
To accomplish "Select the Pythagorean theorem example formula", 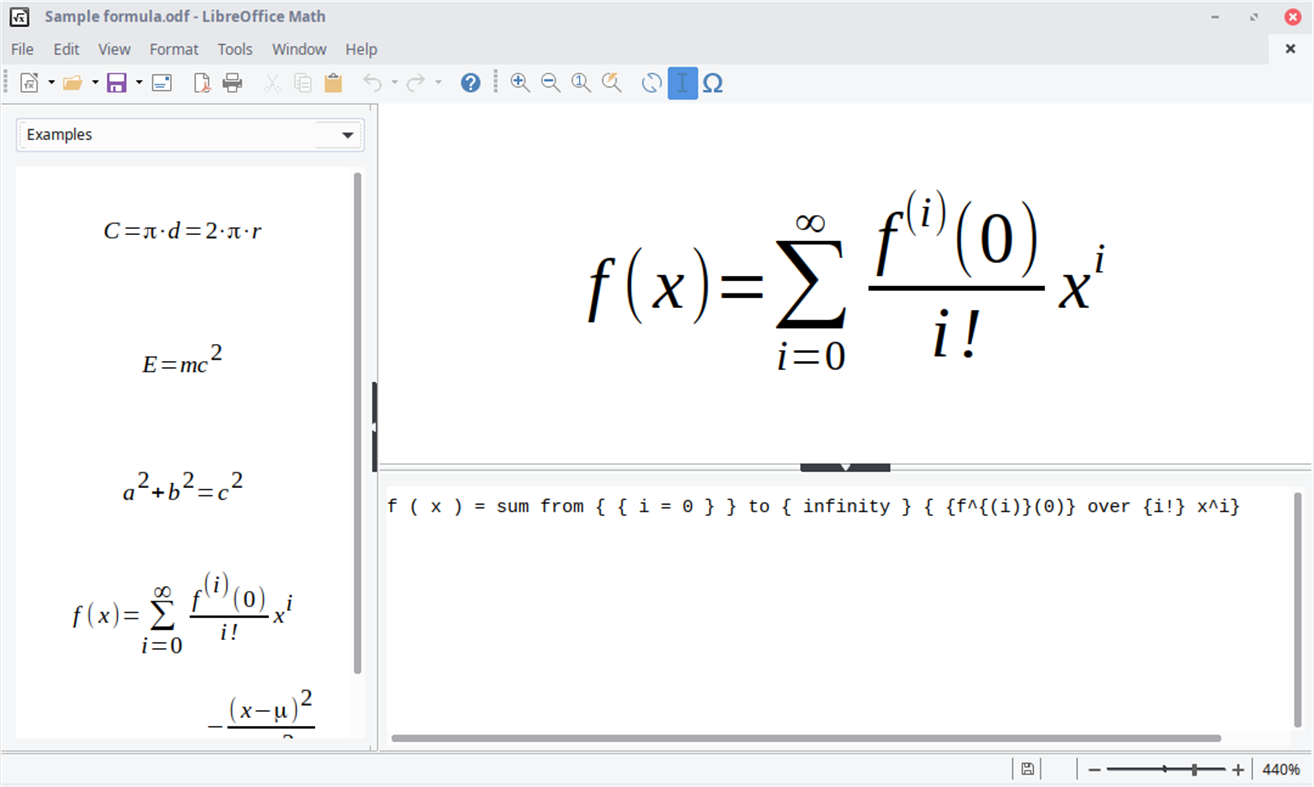I will click(184, 489).
